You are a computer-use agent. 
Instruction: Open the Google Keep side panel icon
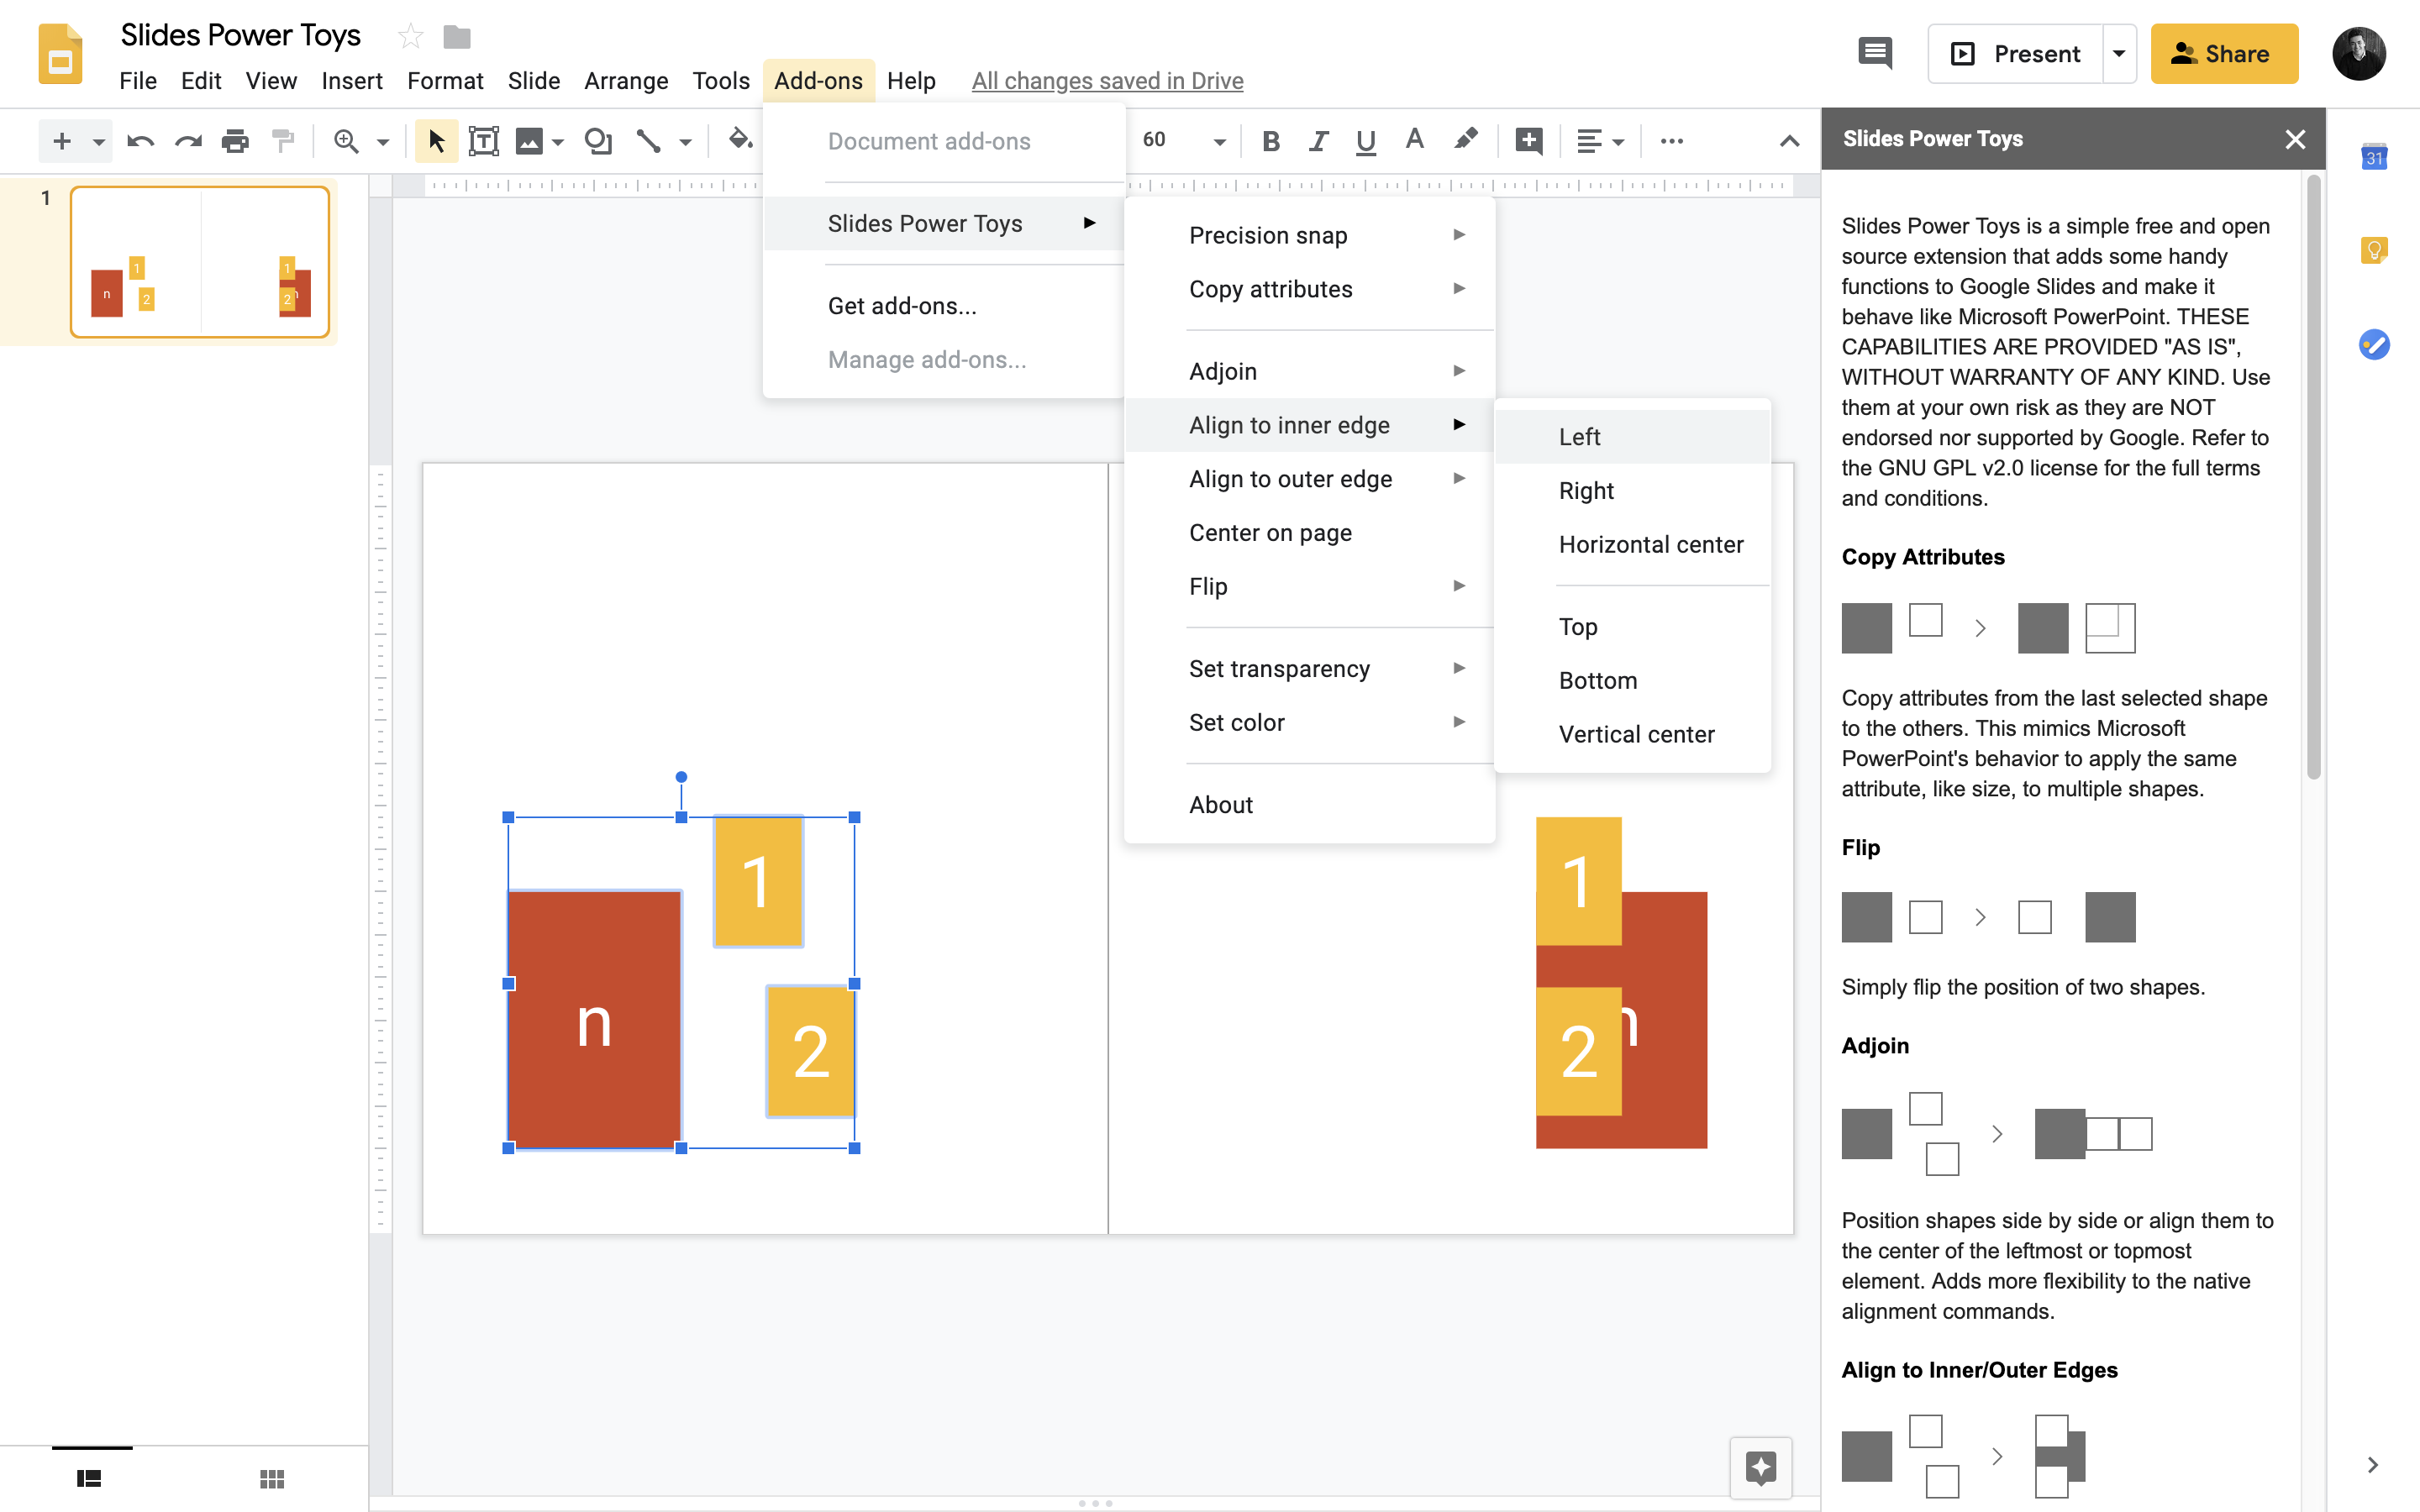(2373, 250)
